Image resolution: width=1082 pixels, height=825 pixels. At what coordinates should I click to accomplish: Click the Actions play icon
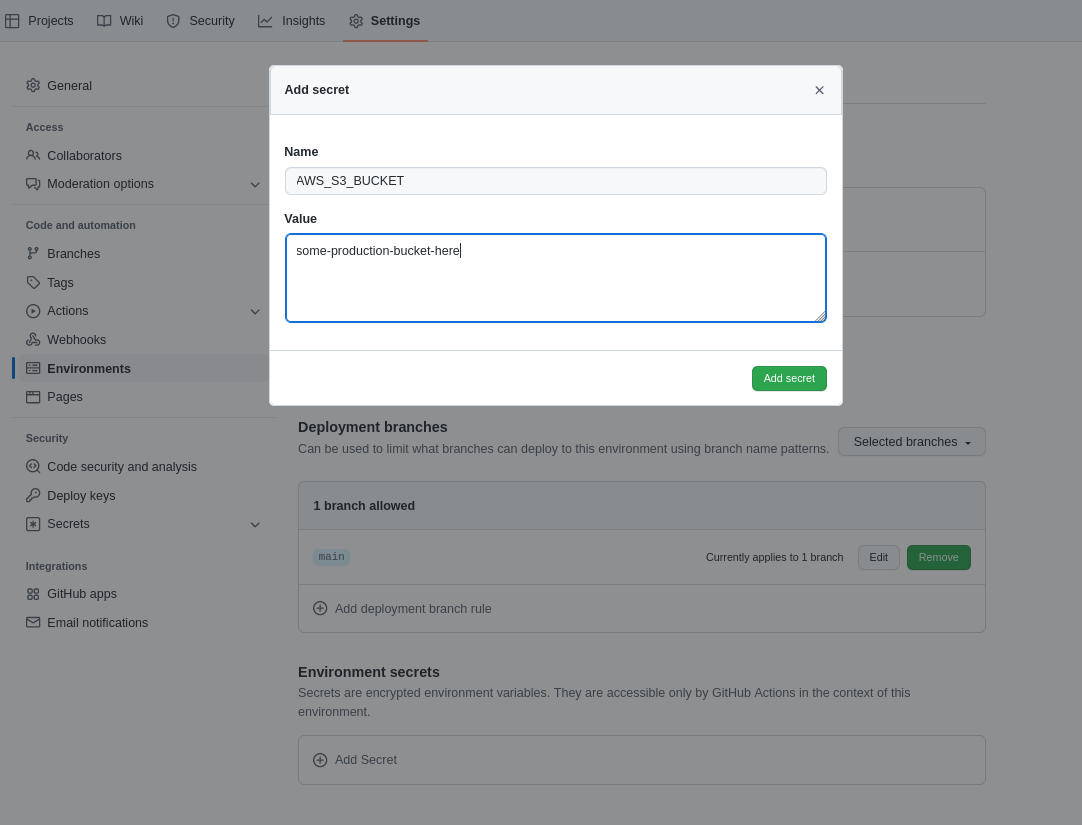pyautogui.click(x=33, y=311)
